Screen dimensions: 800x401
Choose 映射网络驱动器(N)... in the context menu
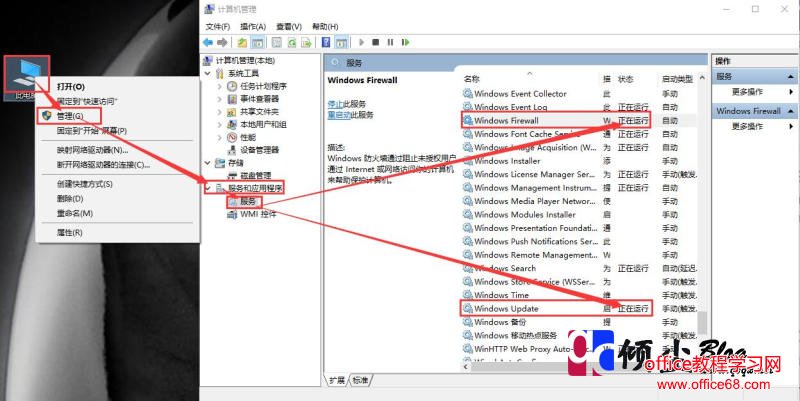coord(117,150)
